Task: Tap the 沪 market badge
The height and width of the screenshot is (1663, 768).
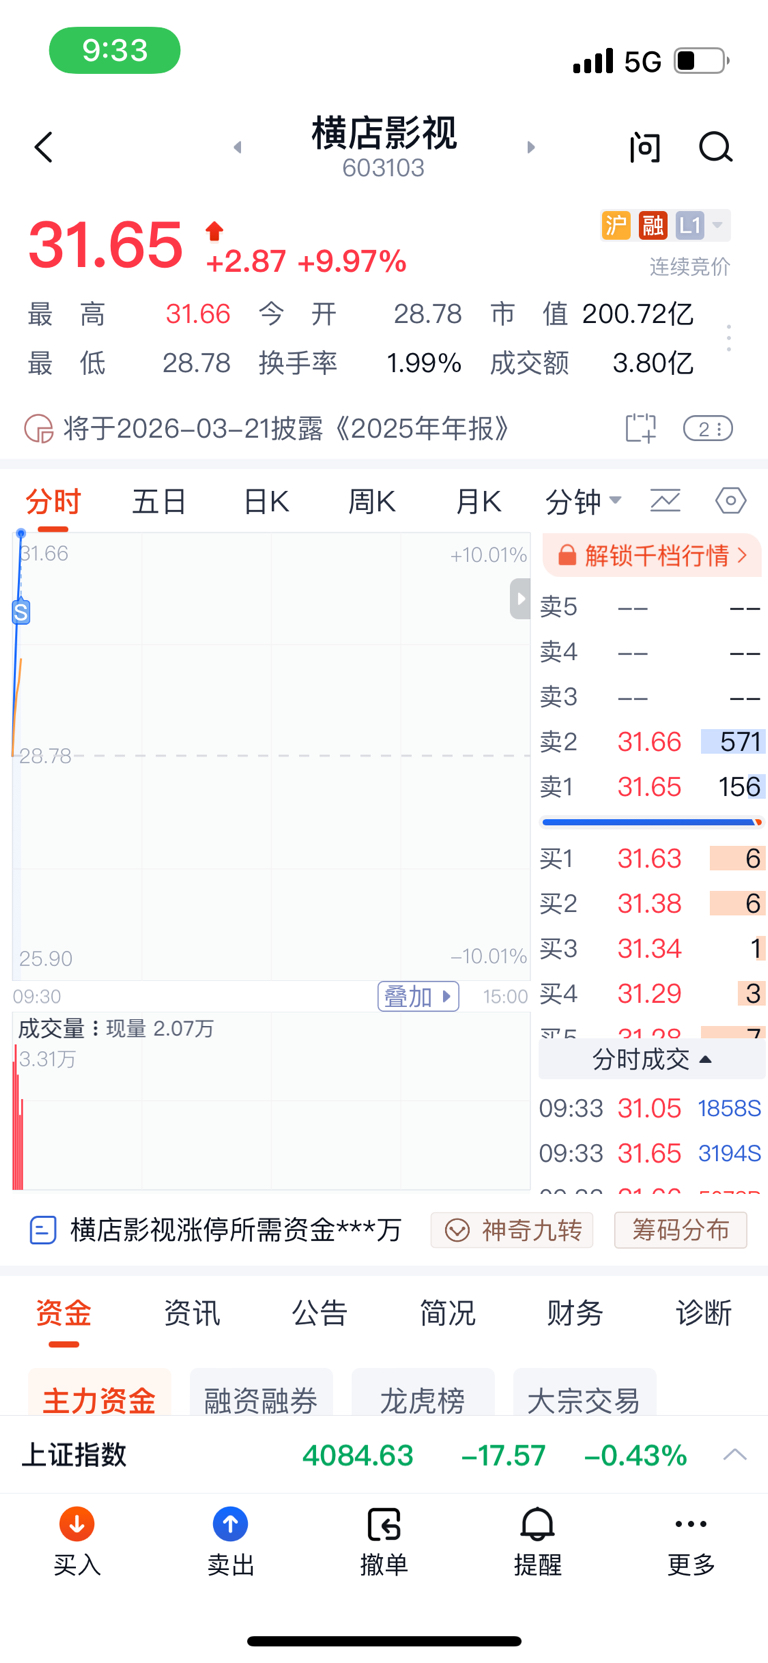Action: (x=616, y=226)
